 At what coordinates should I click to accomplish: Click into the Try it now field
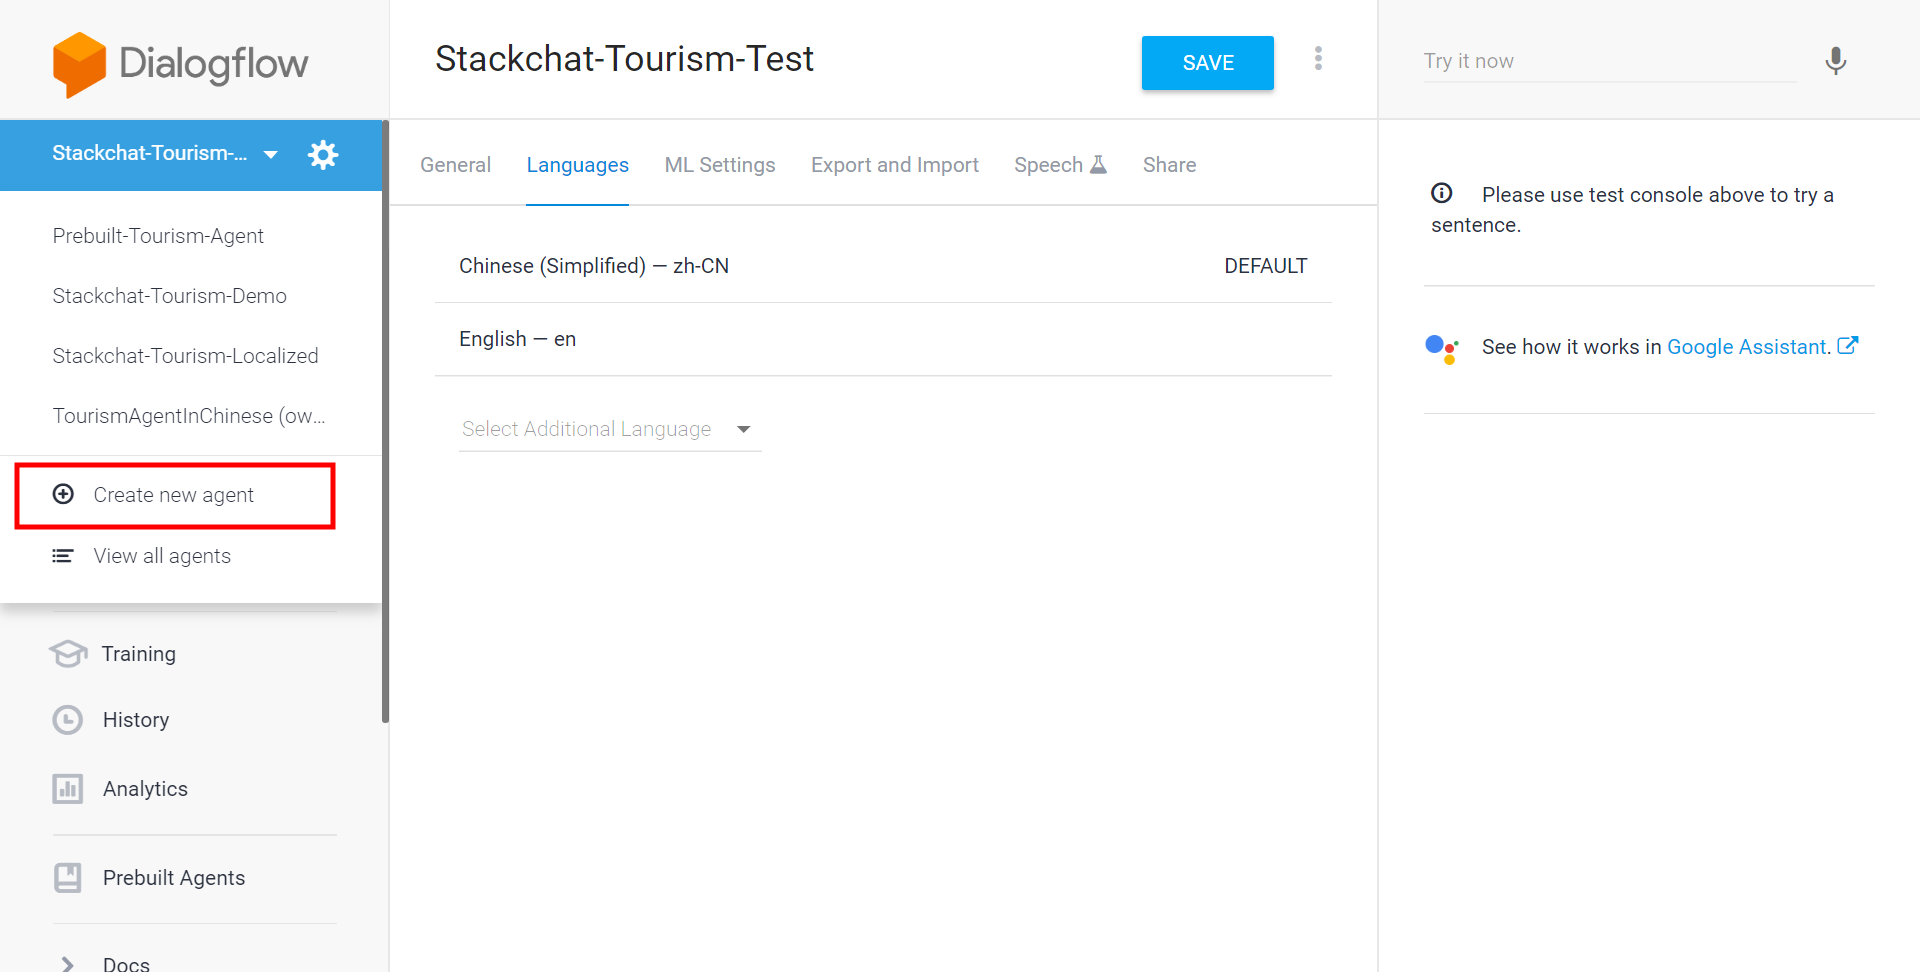click(1609, 62)
